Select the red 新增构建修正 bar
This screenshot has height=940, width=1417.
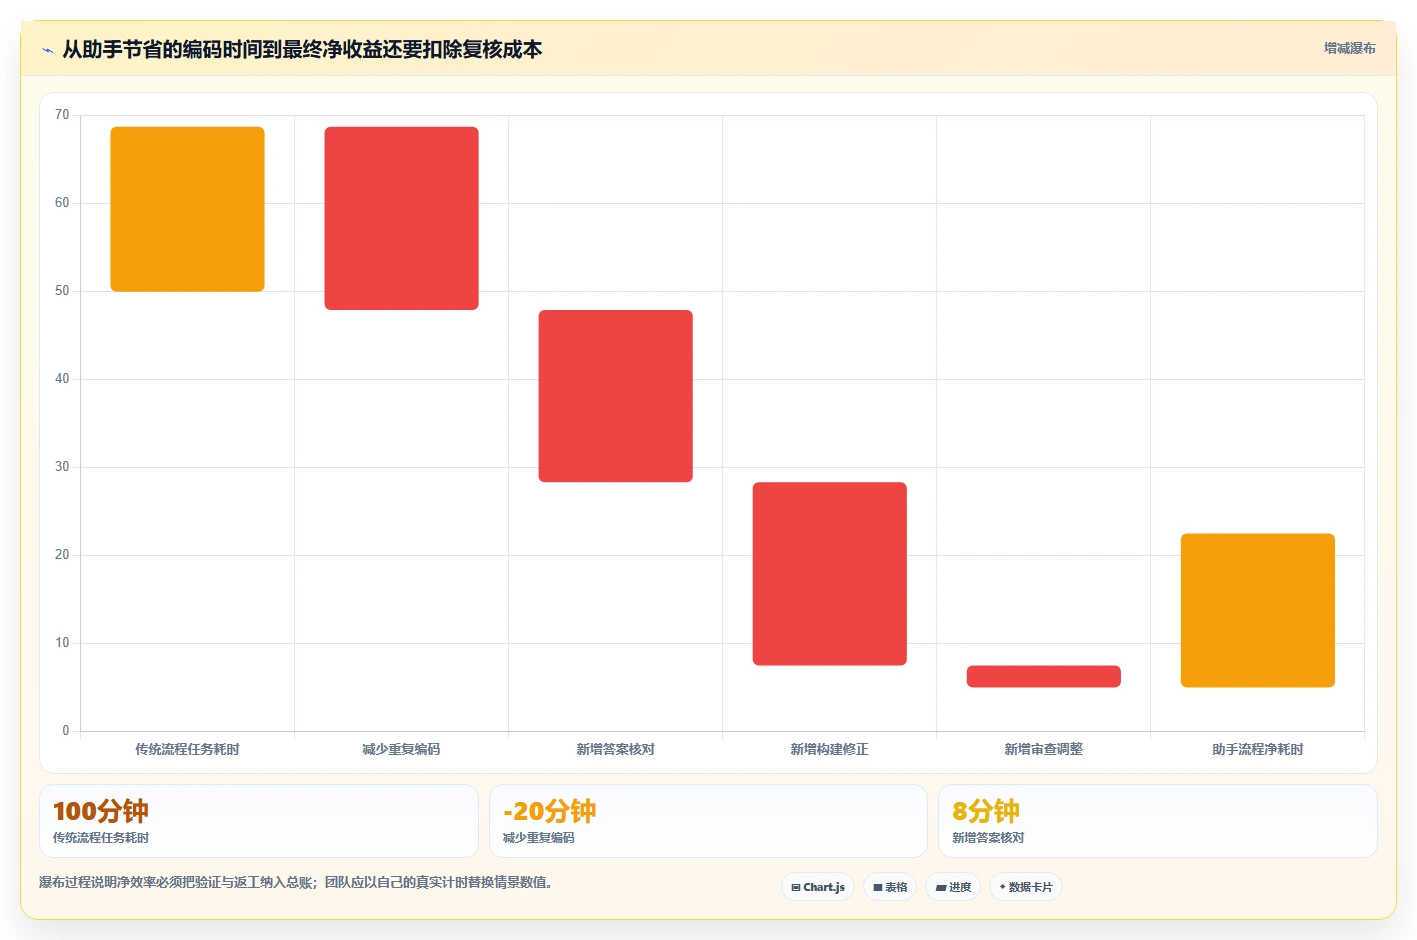(829, 574)
